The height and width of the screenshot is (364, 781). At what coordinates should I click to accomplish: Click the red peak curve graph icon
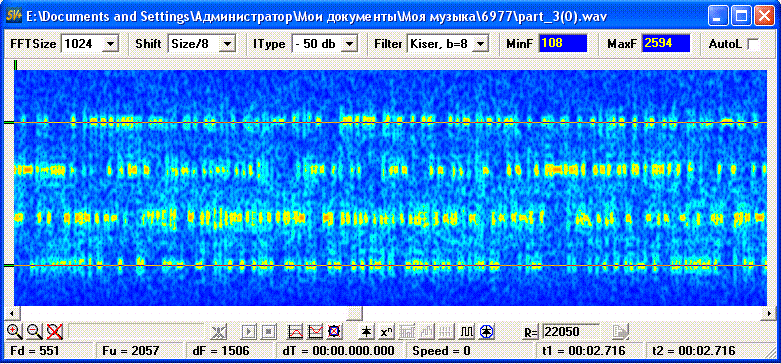pos(296,331)
